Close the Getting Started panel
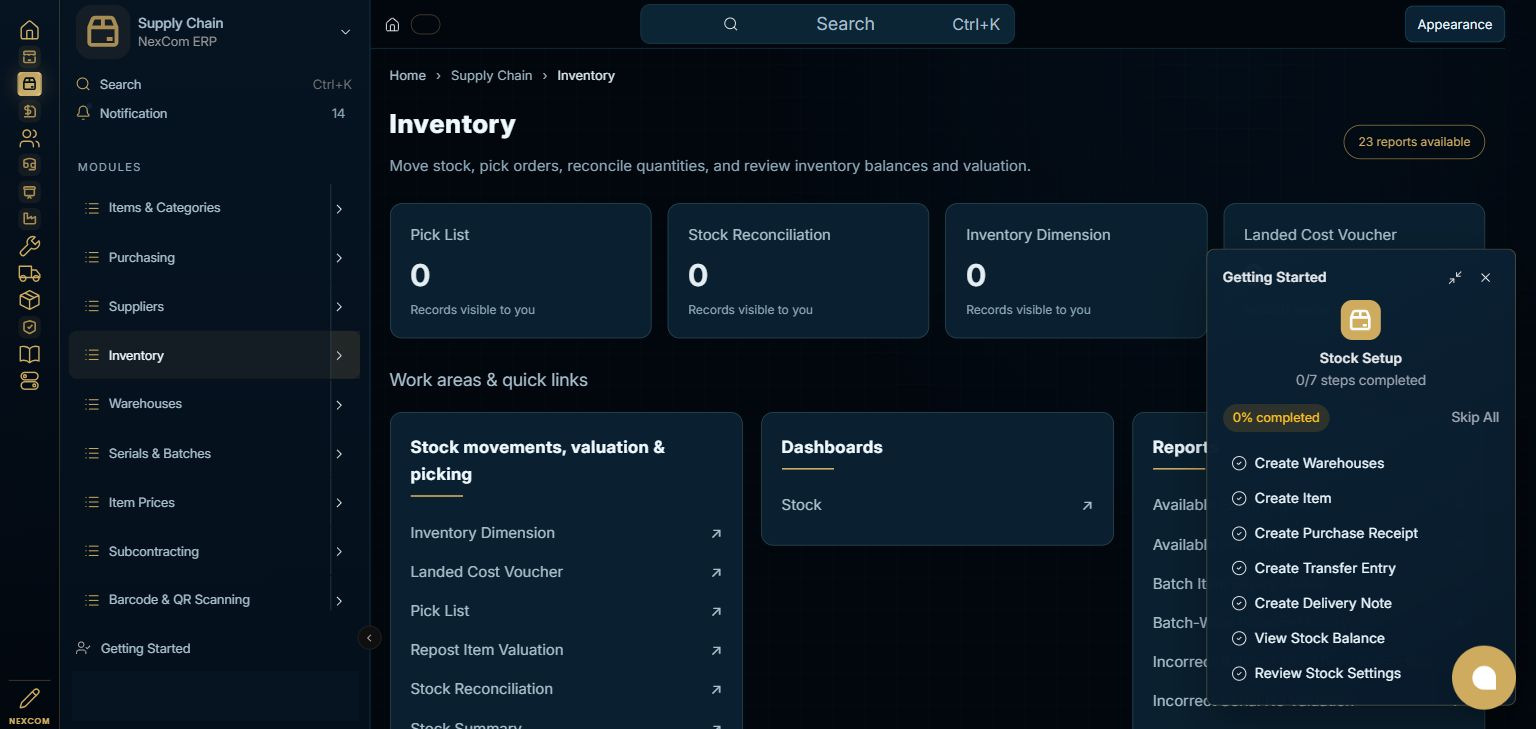This screenshot has height=729, width=1536. point(1486,277)
